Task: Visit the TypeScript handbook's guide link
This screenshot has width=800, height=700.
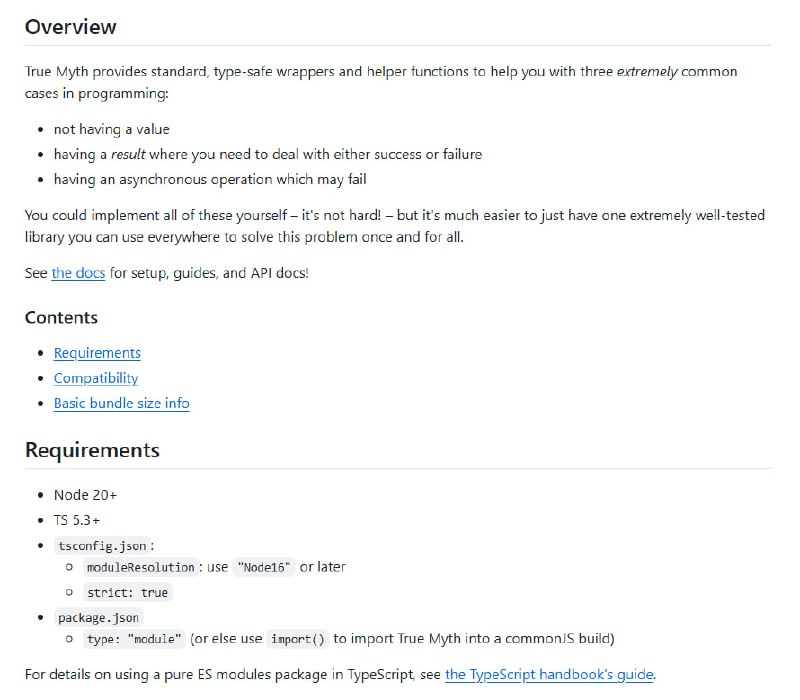Action: coord(550,674)
